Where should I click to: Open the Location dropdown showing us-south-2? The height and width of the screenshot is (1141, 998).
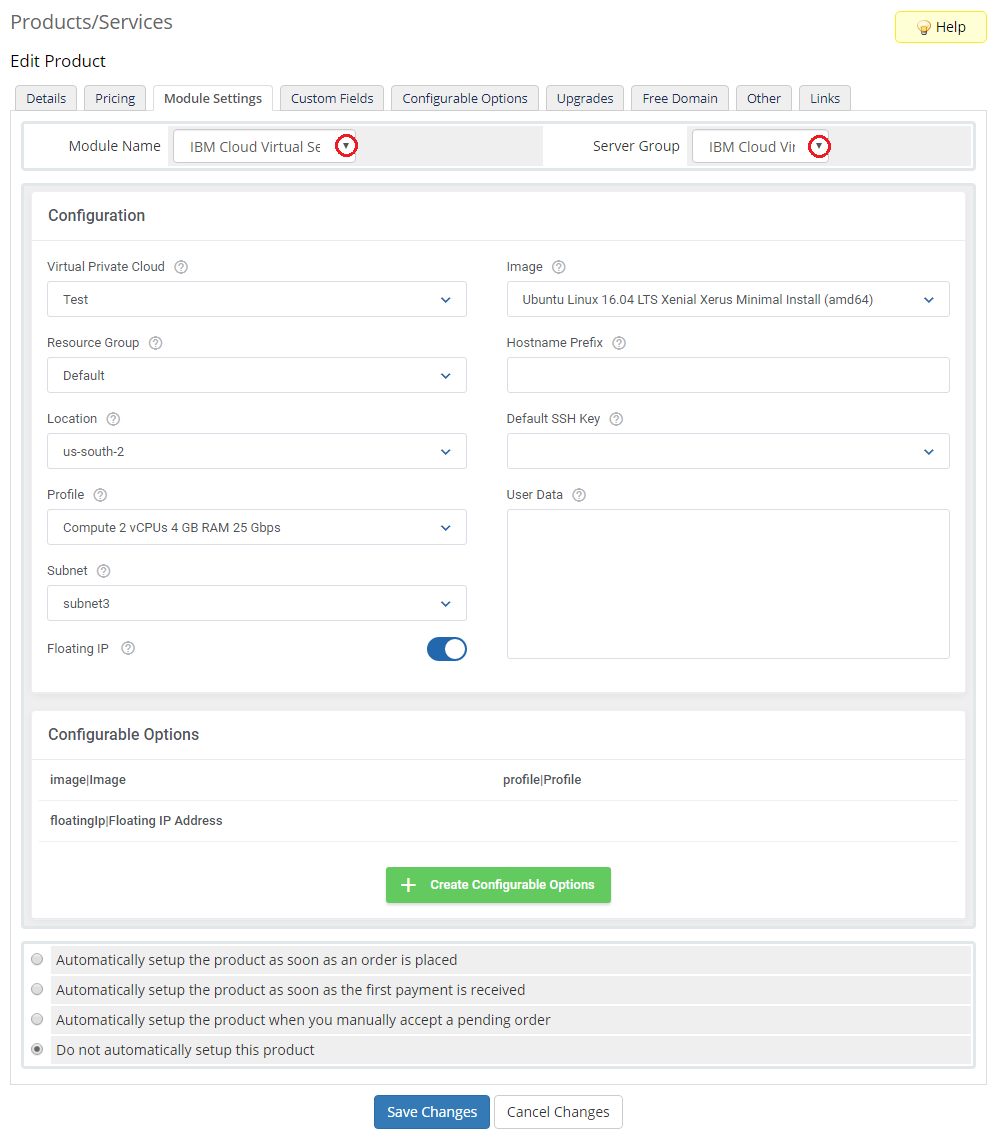[257, 451]
